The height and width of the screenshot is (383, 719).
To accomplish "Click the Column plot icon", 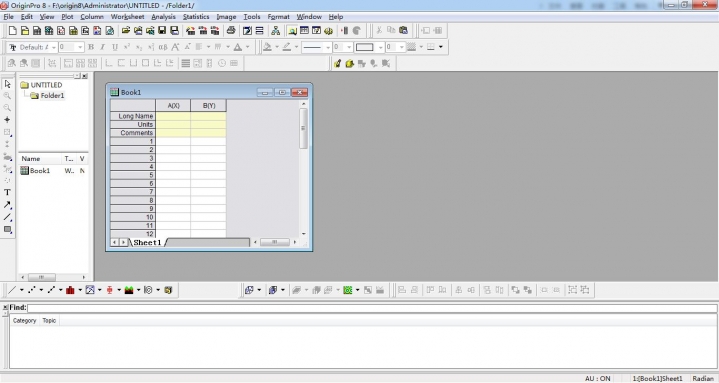I will coord(70,290).
